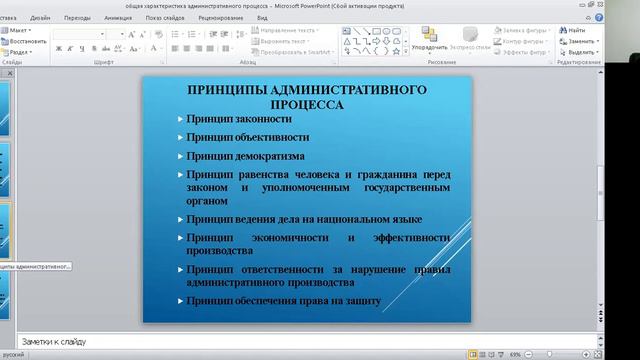The width and height of the screenshot is (640, 360).
Task: Switch to Normal view in status bar
Action: [x=473, y=355]
